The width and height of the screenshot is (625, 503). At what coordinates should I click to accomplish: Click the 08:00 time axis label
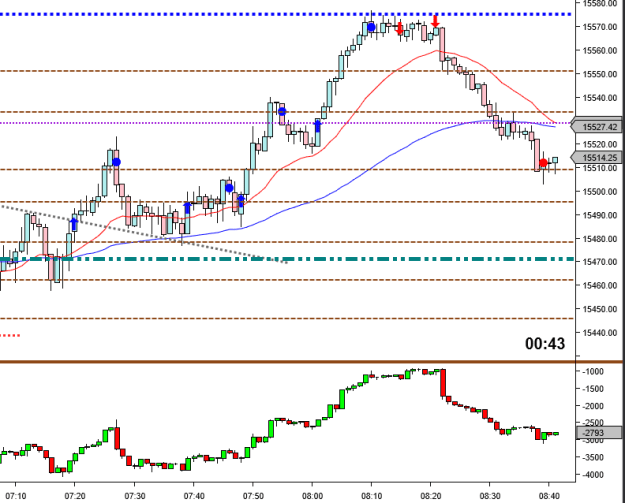(312, 496)
